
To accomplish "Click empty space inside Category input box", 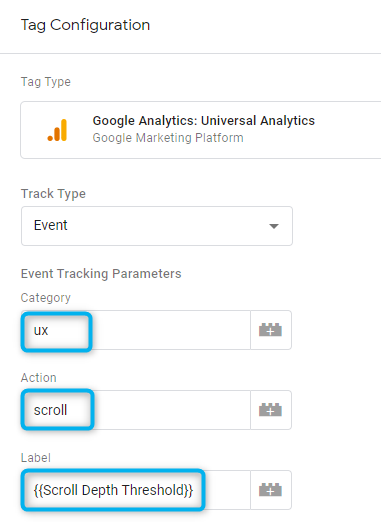I will click(170, 330).
